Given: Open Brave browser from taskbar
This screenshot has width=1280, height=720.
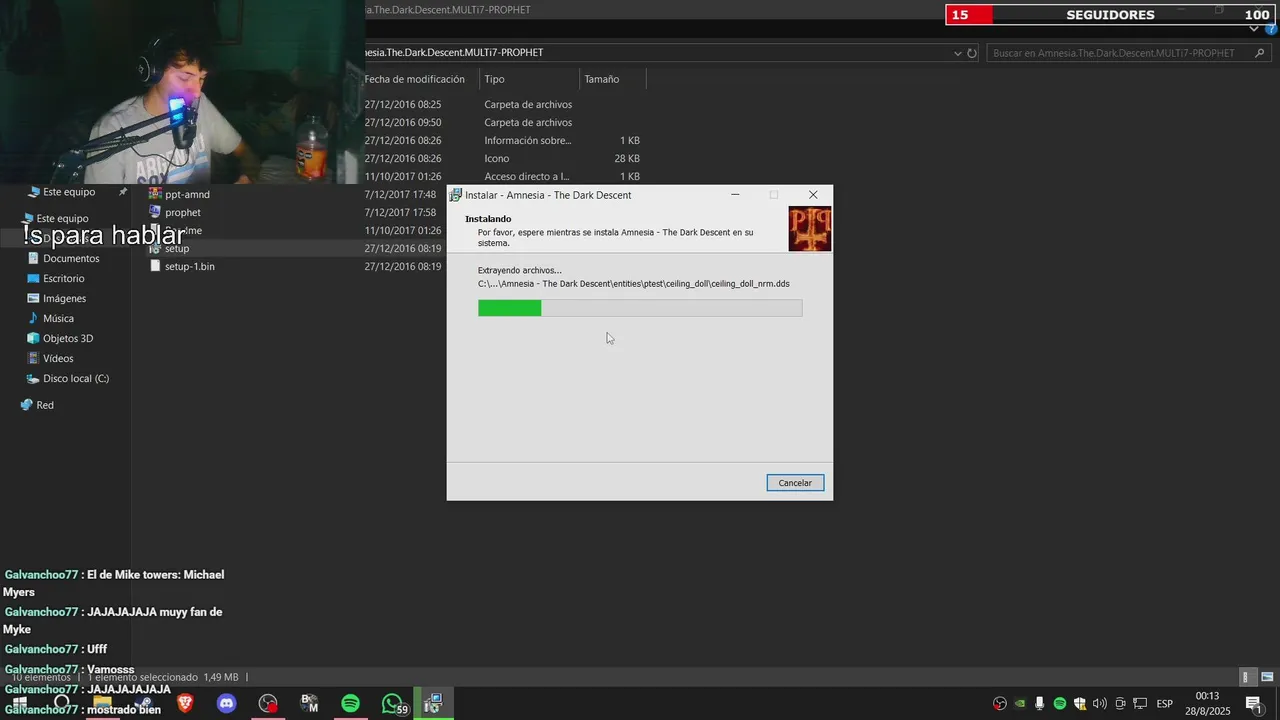Looking at the screenshot, I should 185,704.
